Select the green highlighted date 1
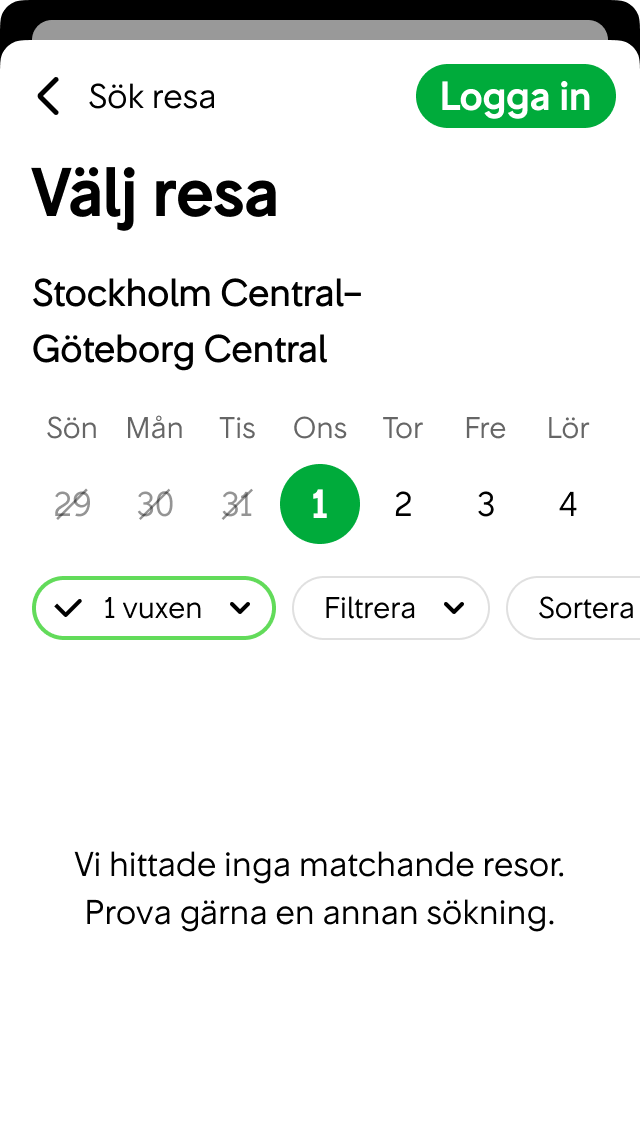This screenshot has height=1136, width=640. [320, 504]
